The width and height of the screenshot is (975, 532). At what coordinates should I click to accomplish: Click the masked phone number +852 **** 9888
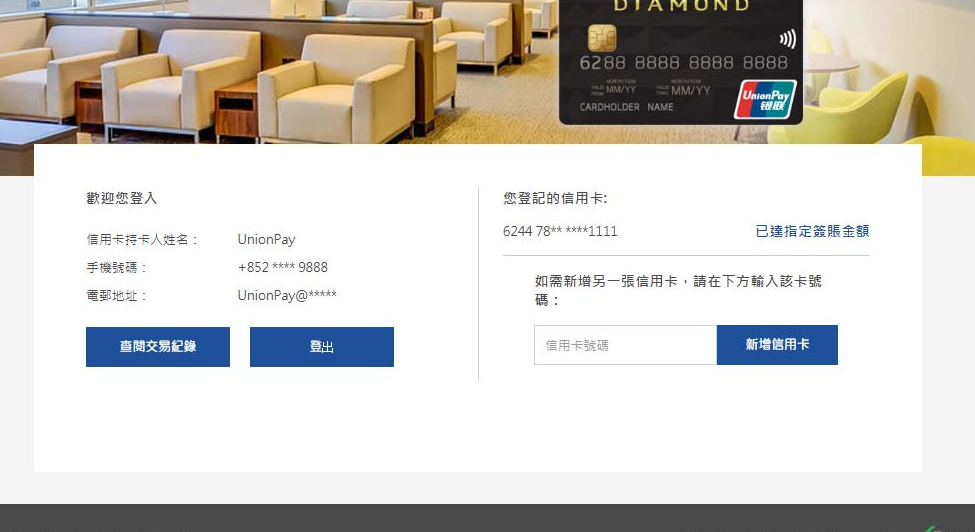click(282, 267)
